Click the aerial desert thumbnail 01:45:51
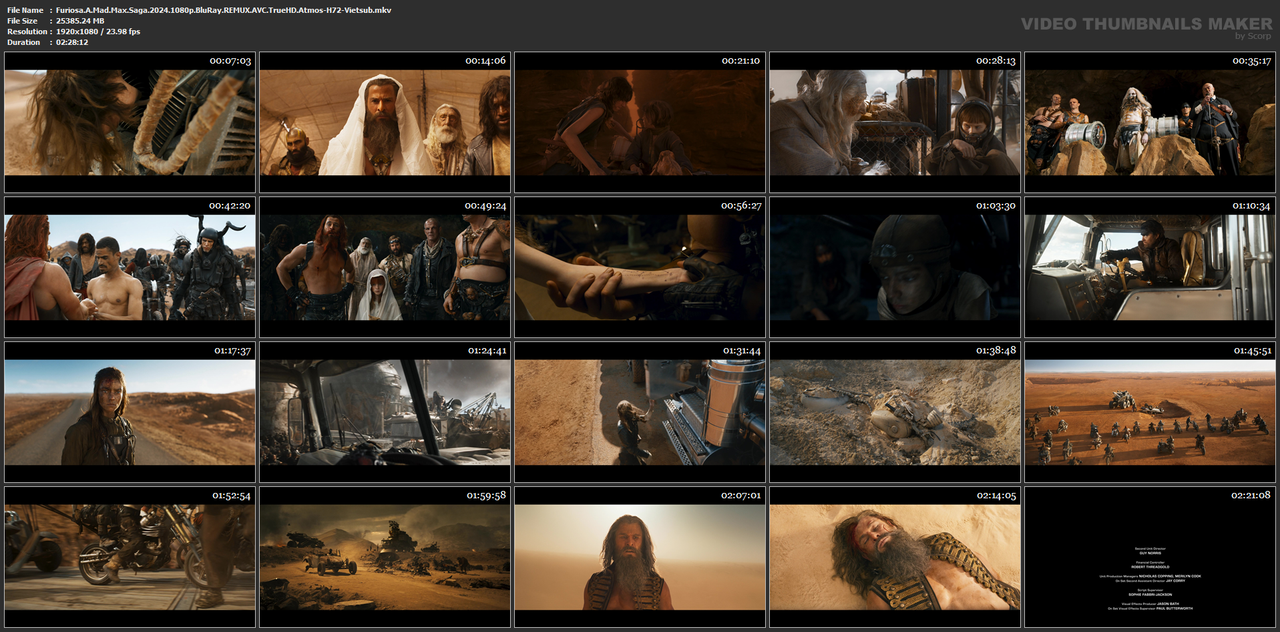The height and width of the screenshot is (632, 1280). click(x=1150, y=412)
